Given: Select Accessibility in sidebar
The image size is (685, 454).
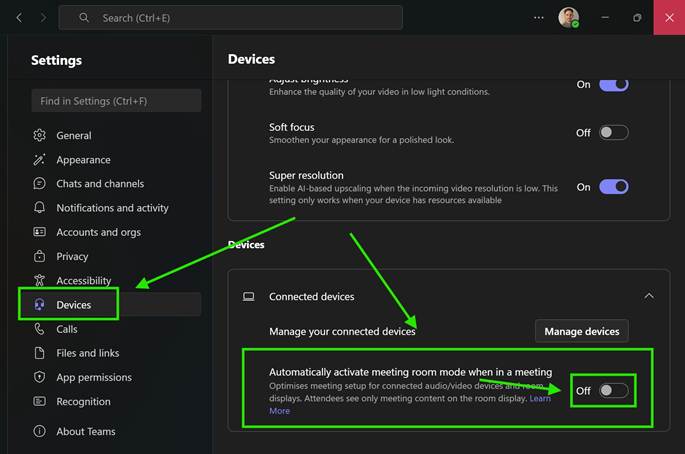Looking at the screenshot, I should coord(117,280).
